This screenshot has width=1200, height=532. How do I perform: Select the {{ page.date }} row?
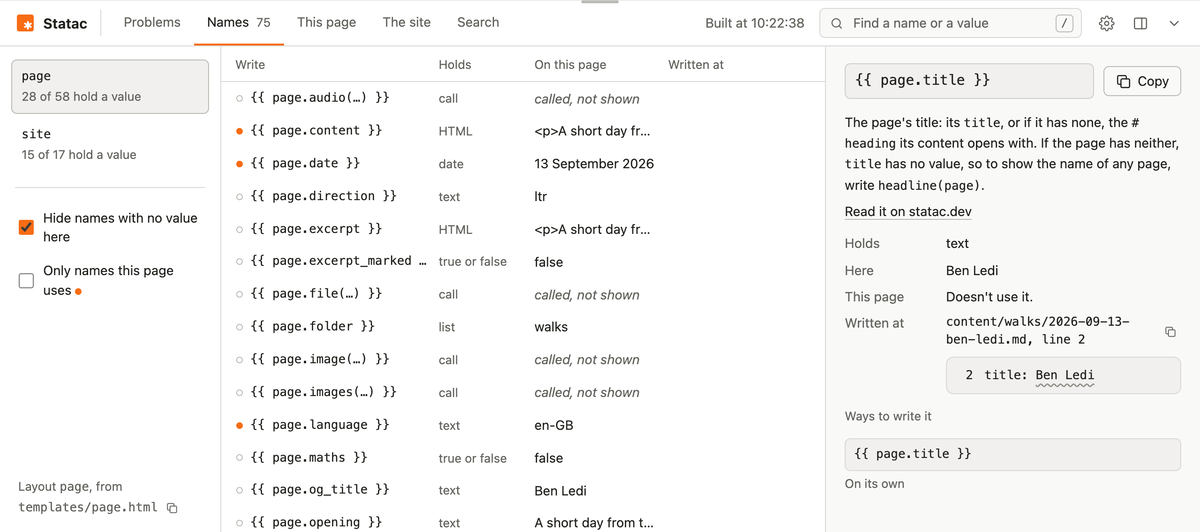pyautogui.click(x=523, y=163)
